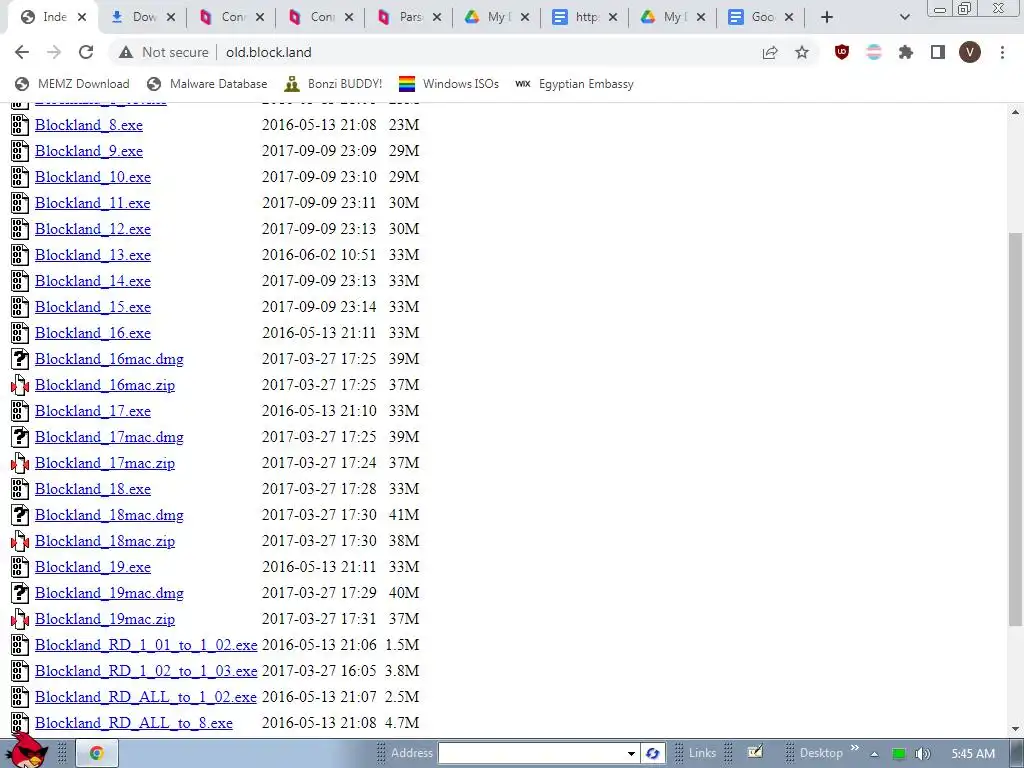Download Blockland_14.exe

(x=93, y=281)
